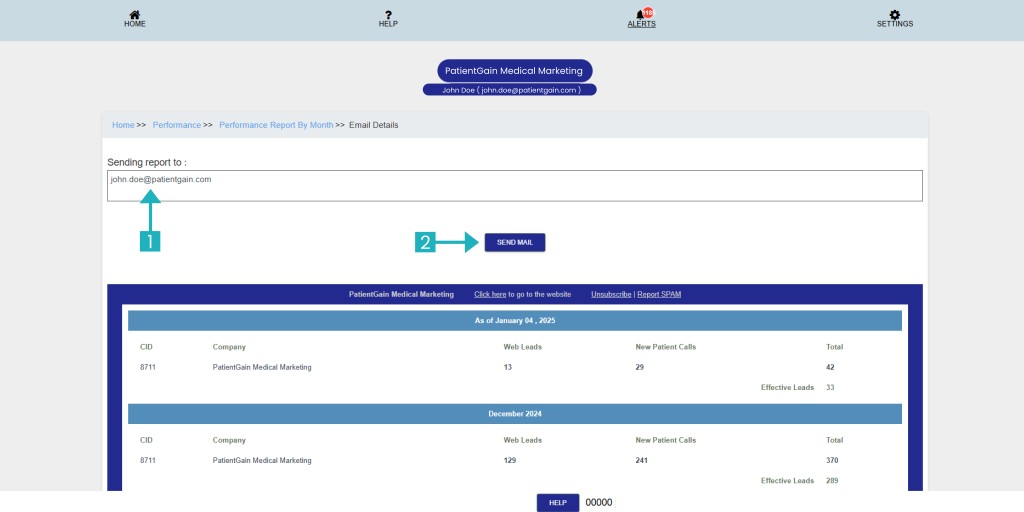Go to Home in the breadcrumb
The width and height of the screenshot is (1024, 512).
pyautogui.click(x=123, y=125)
